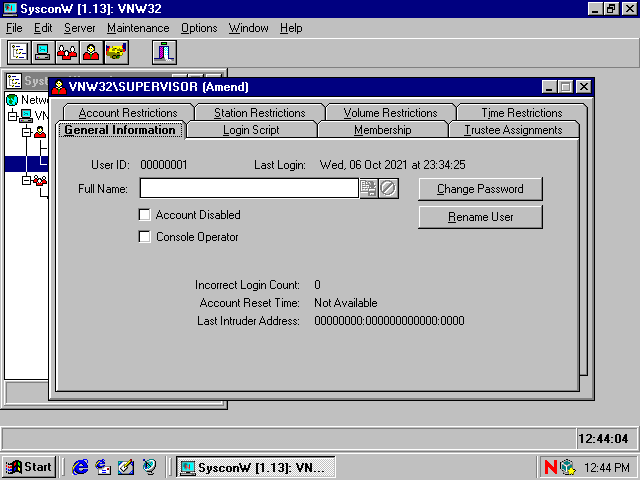The width and height of the screenshot is (640, 480).
Task: Open the File menu
Action: click(x=14, y=28)
